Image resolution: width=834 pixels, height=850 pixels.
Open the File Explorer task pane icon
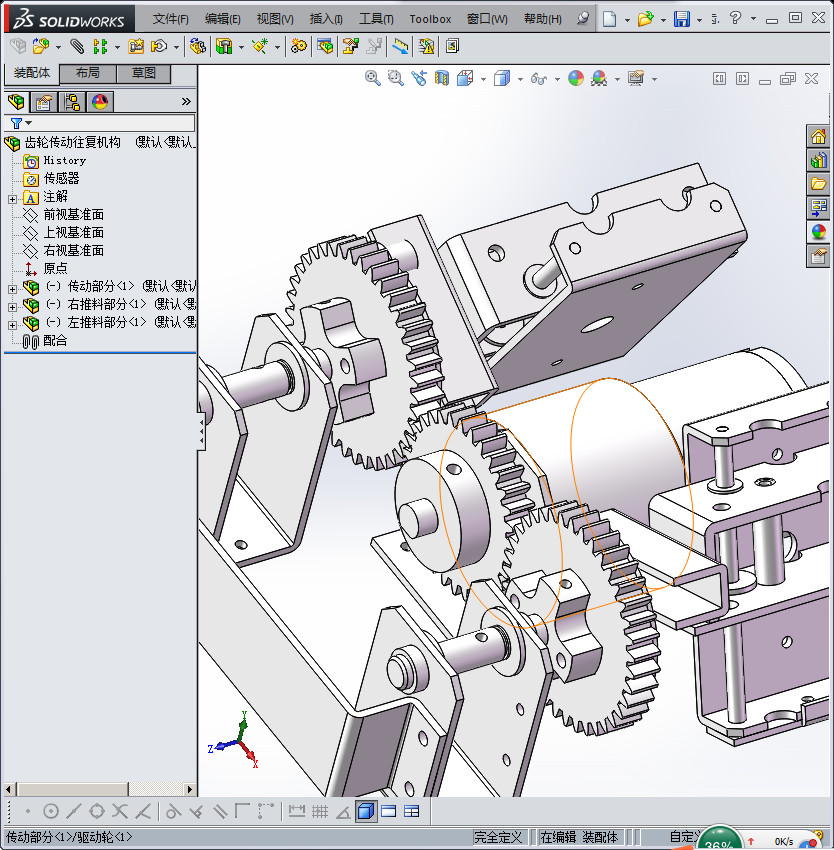pyautogui.click(x=818, y=184)
